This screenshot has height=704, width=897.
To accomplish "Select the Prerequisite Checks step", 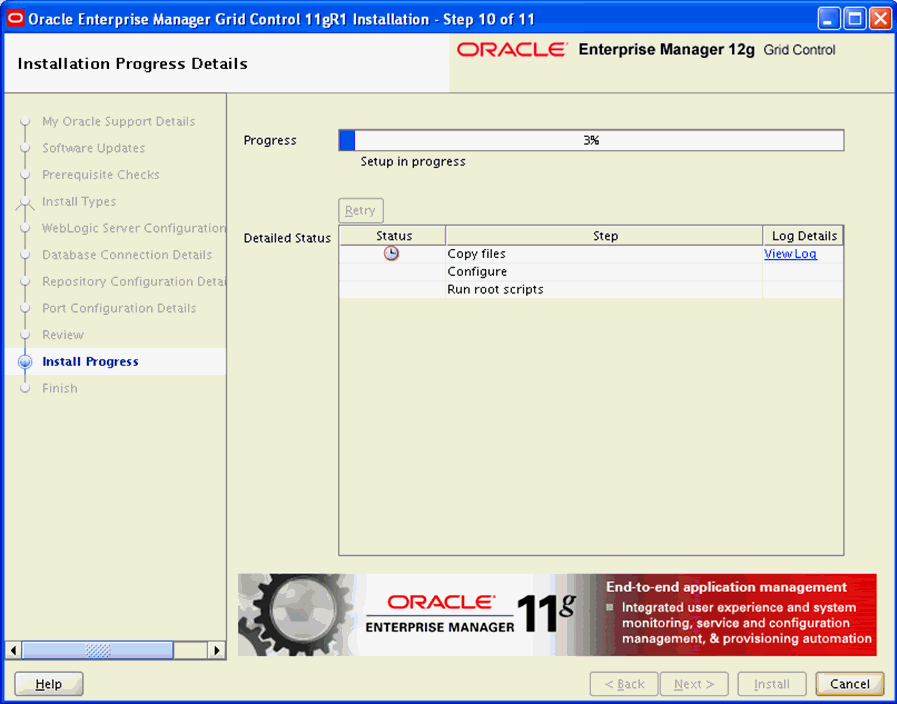I will click(x=101, y=174).
